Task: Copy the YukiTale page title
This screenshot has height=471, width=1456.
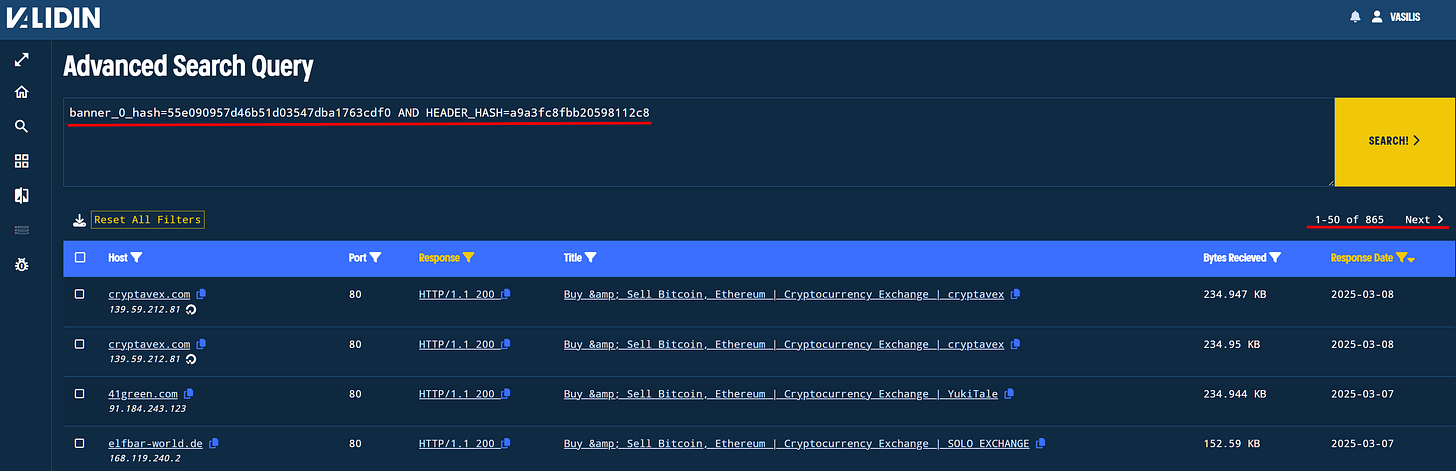Action: coord(1009,394)
